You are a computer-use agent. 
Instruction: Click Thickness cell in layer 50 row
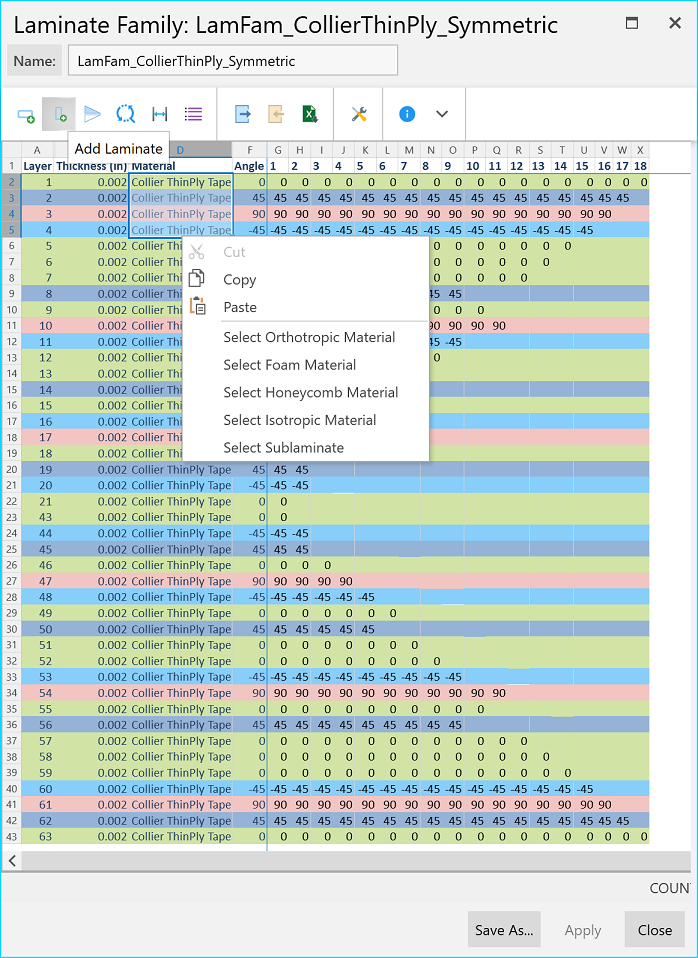92,629
